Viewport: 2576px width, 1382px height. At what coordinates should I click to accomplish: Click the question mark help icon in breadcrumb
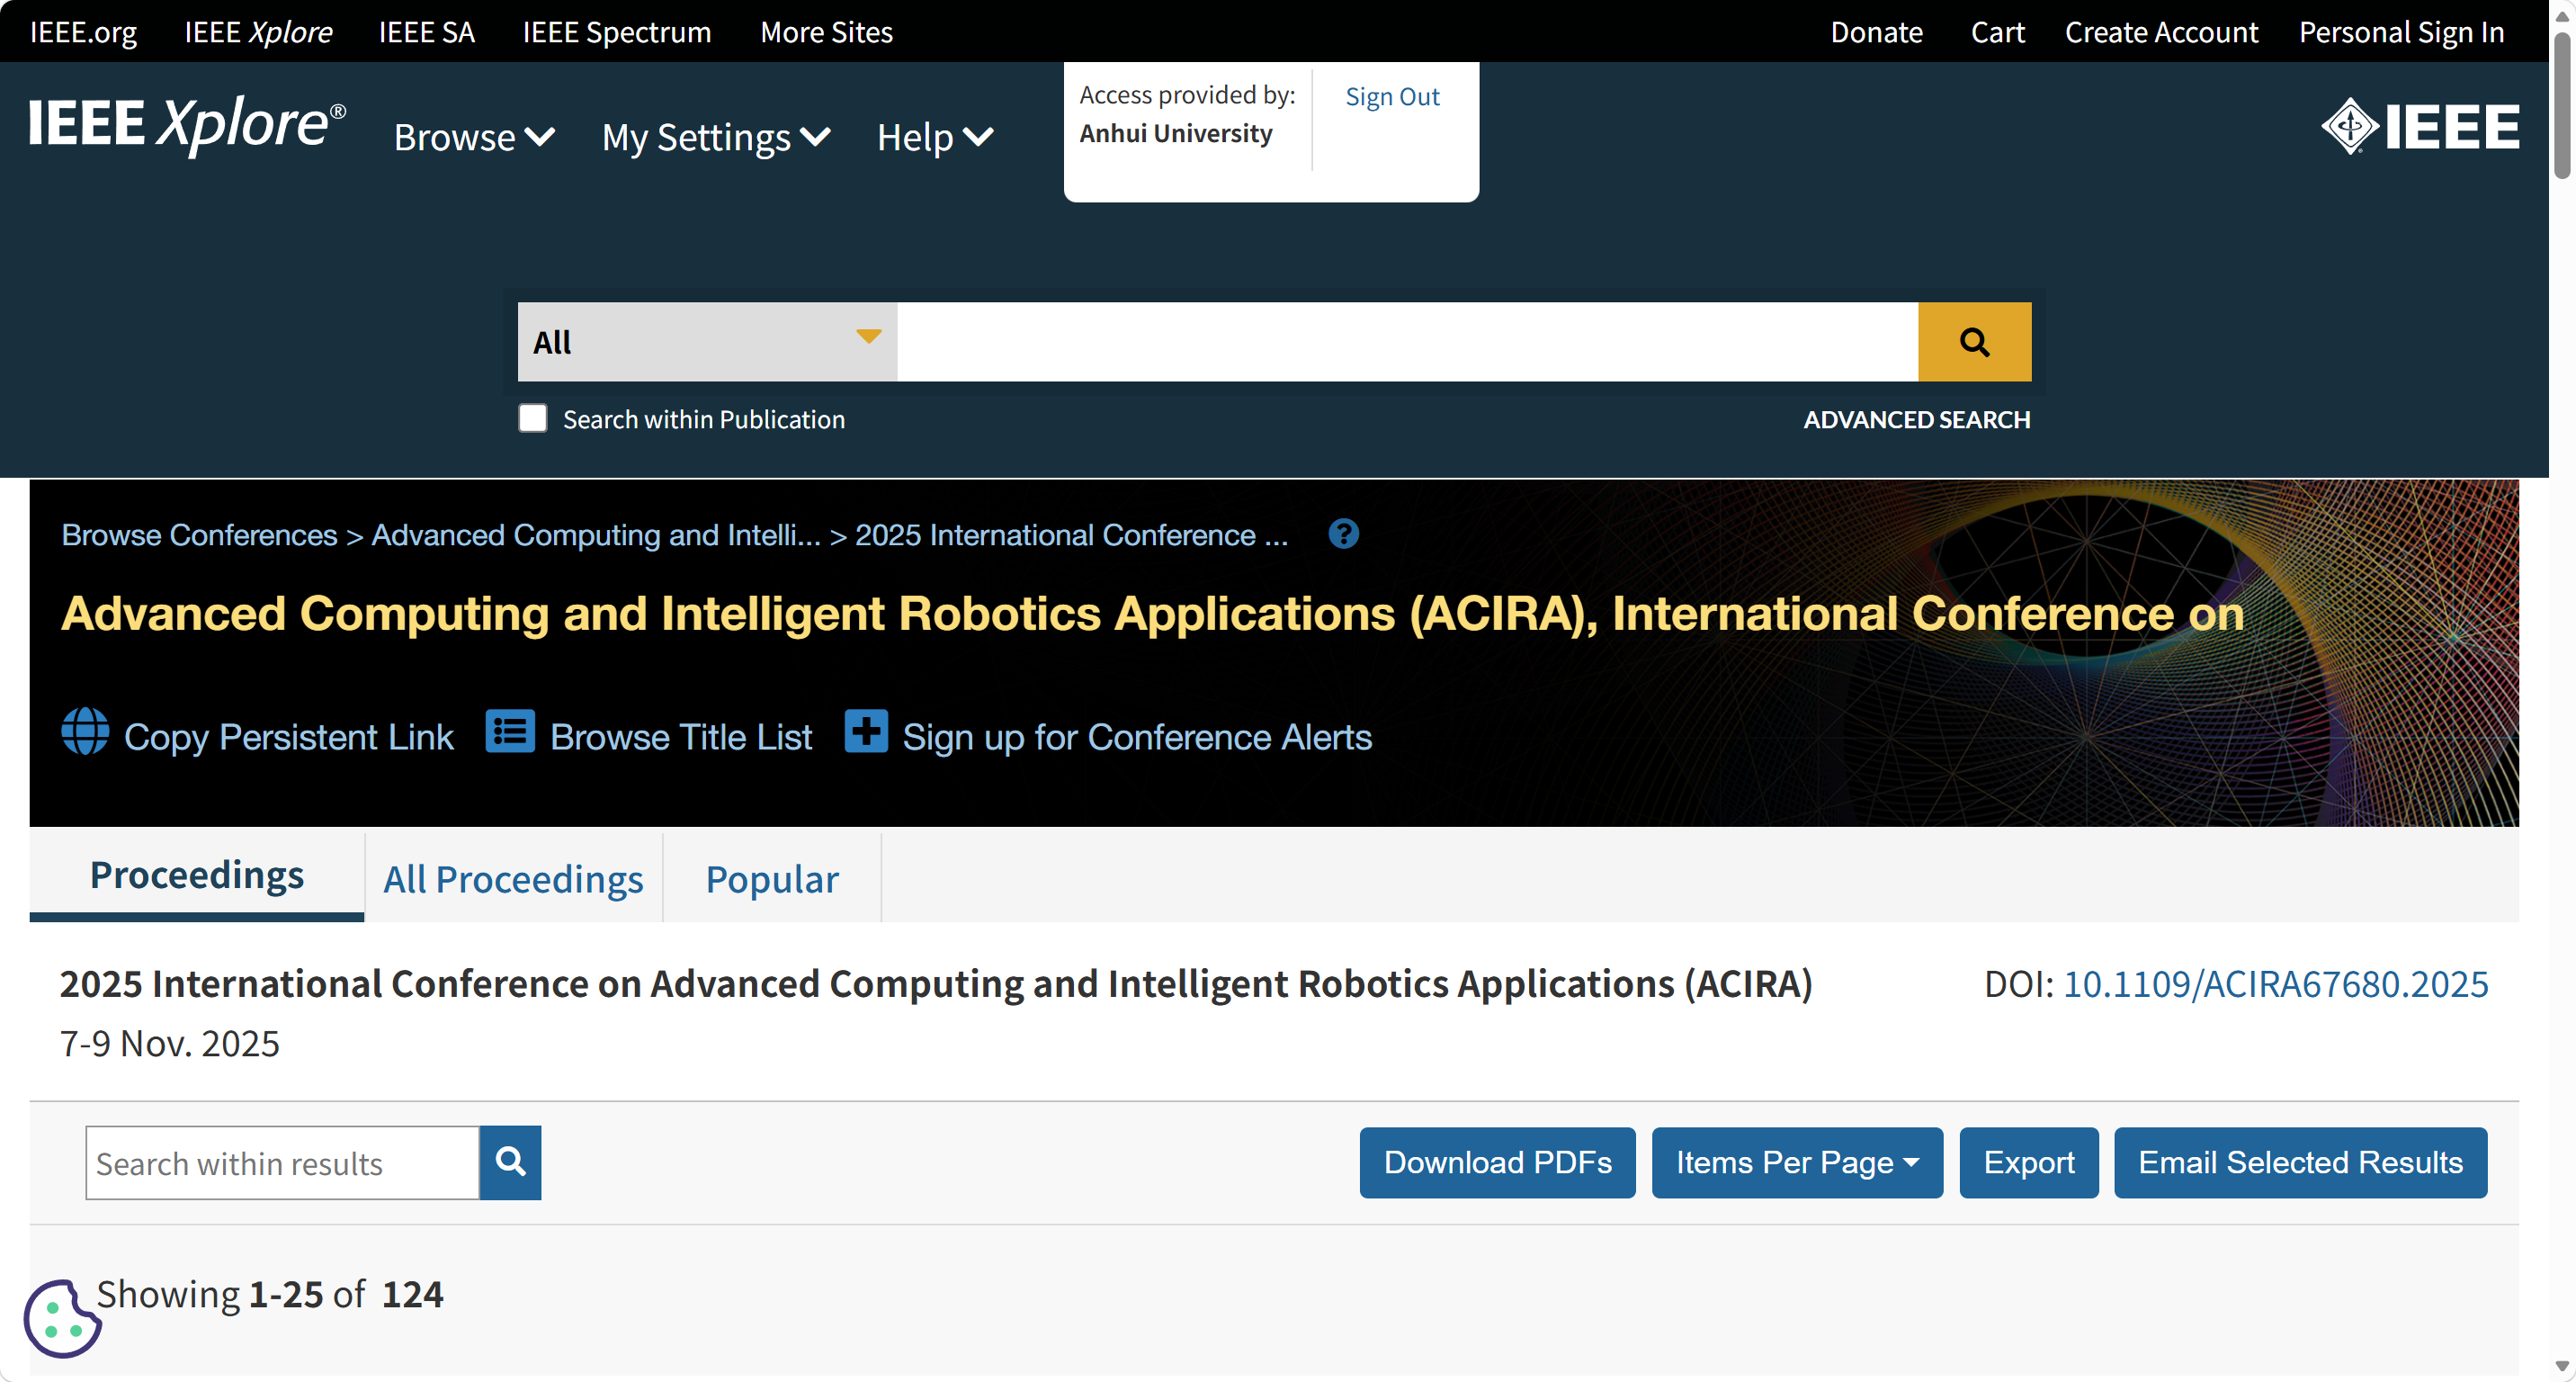pos(1343,535)
